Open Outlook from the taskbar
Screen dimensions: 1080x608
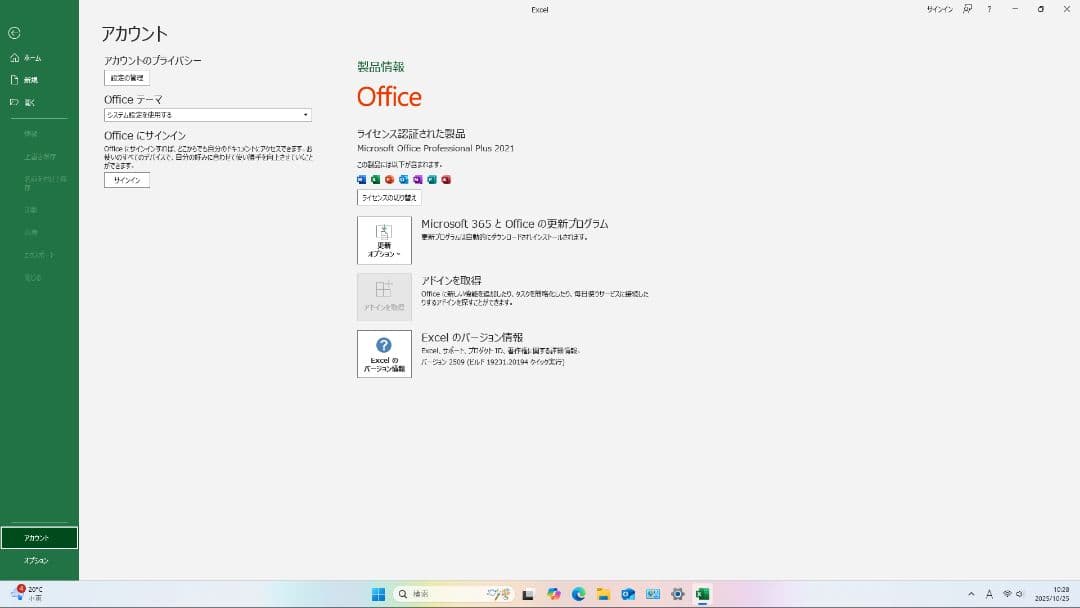point(627,594)
